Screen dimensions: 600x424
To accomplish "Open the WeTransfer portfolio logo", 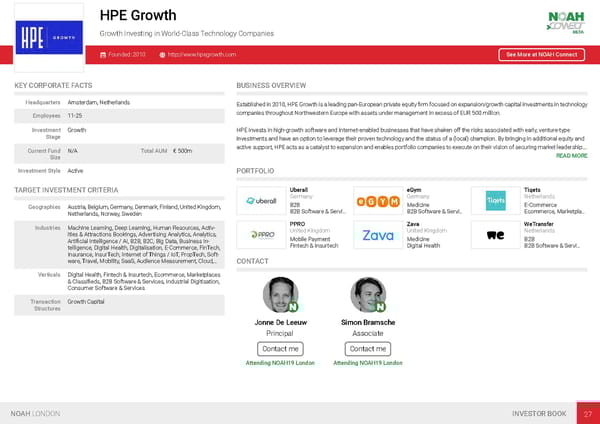I will pyautogui.click(x=497, y=236).
